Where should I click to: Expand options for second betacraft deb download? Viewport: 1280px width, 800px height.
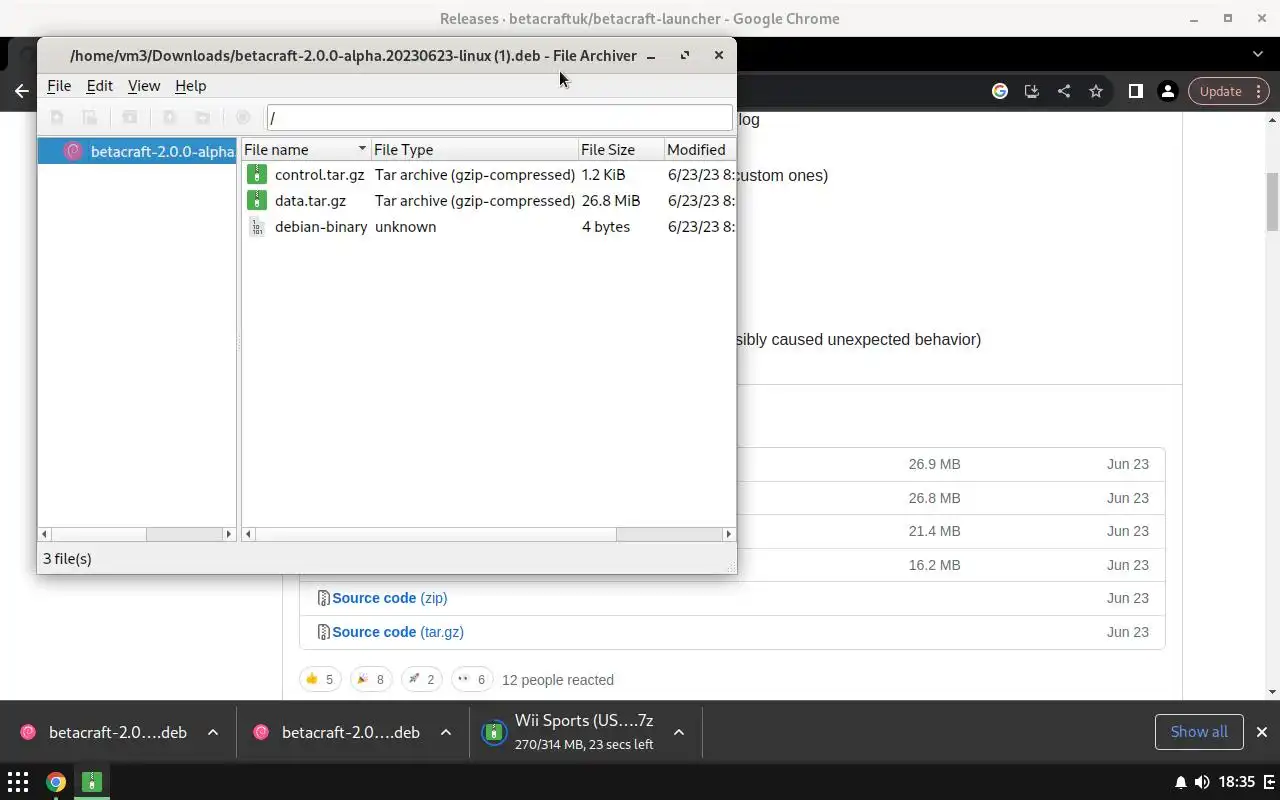click(x=446, y=732)
